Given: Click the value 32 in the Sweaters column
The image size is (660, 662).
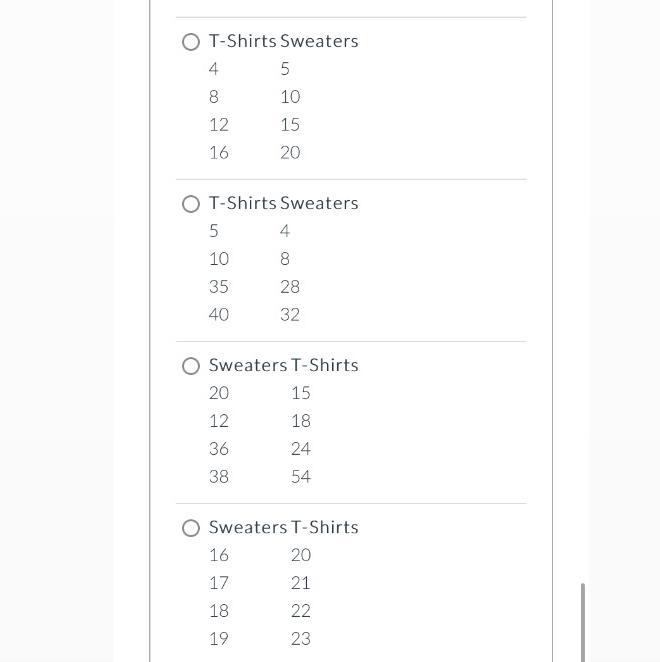Looking at the screenshot, I should coord(290,315).
